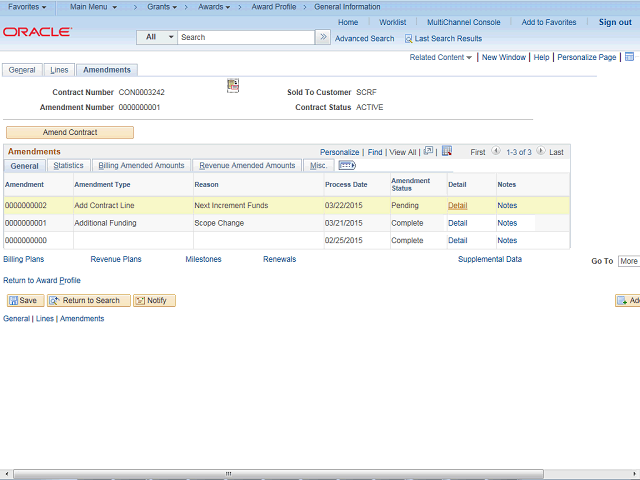Screen dimensions: 640x480
Task: Select the Amendments page tab
Action: point(107,70)
